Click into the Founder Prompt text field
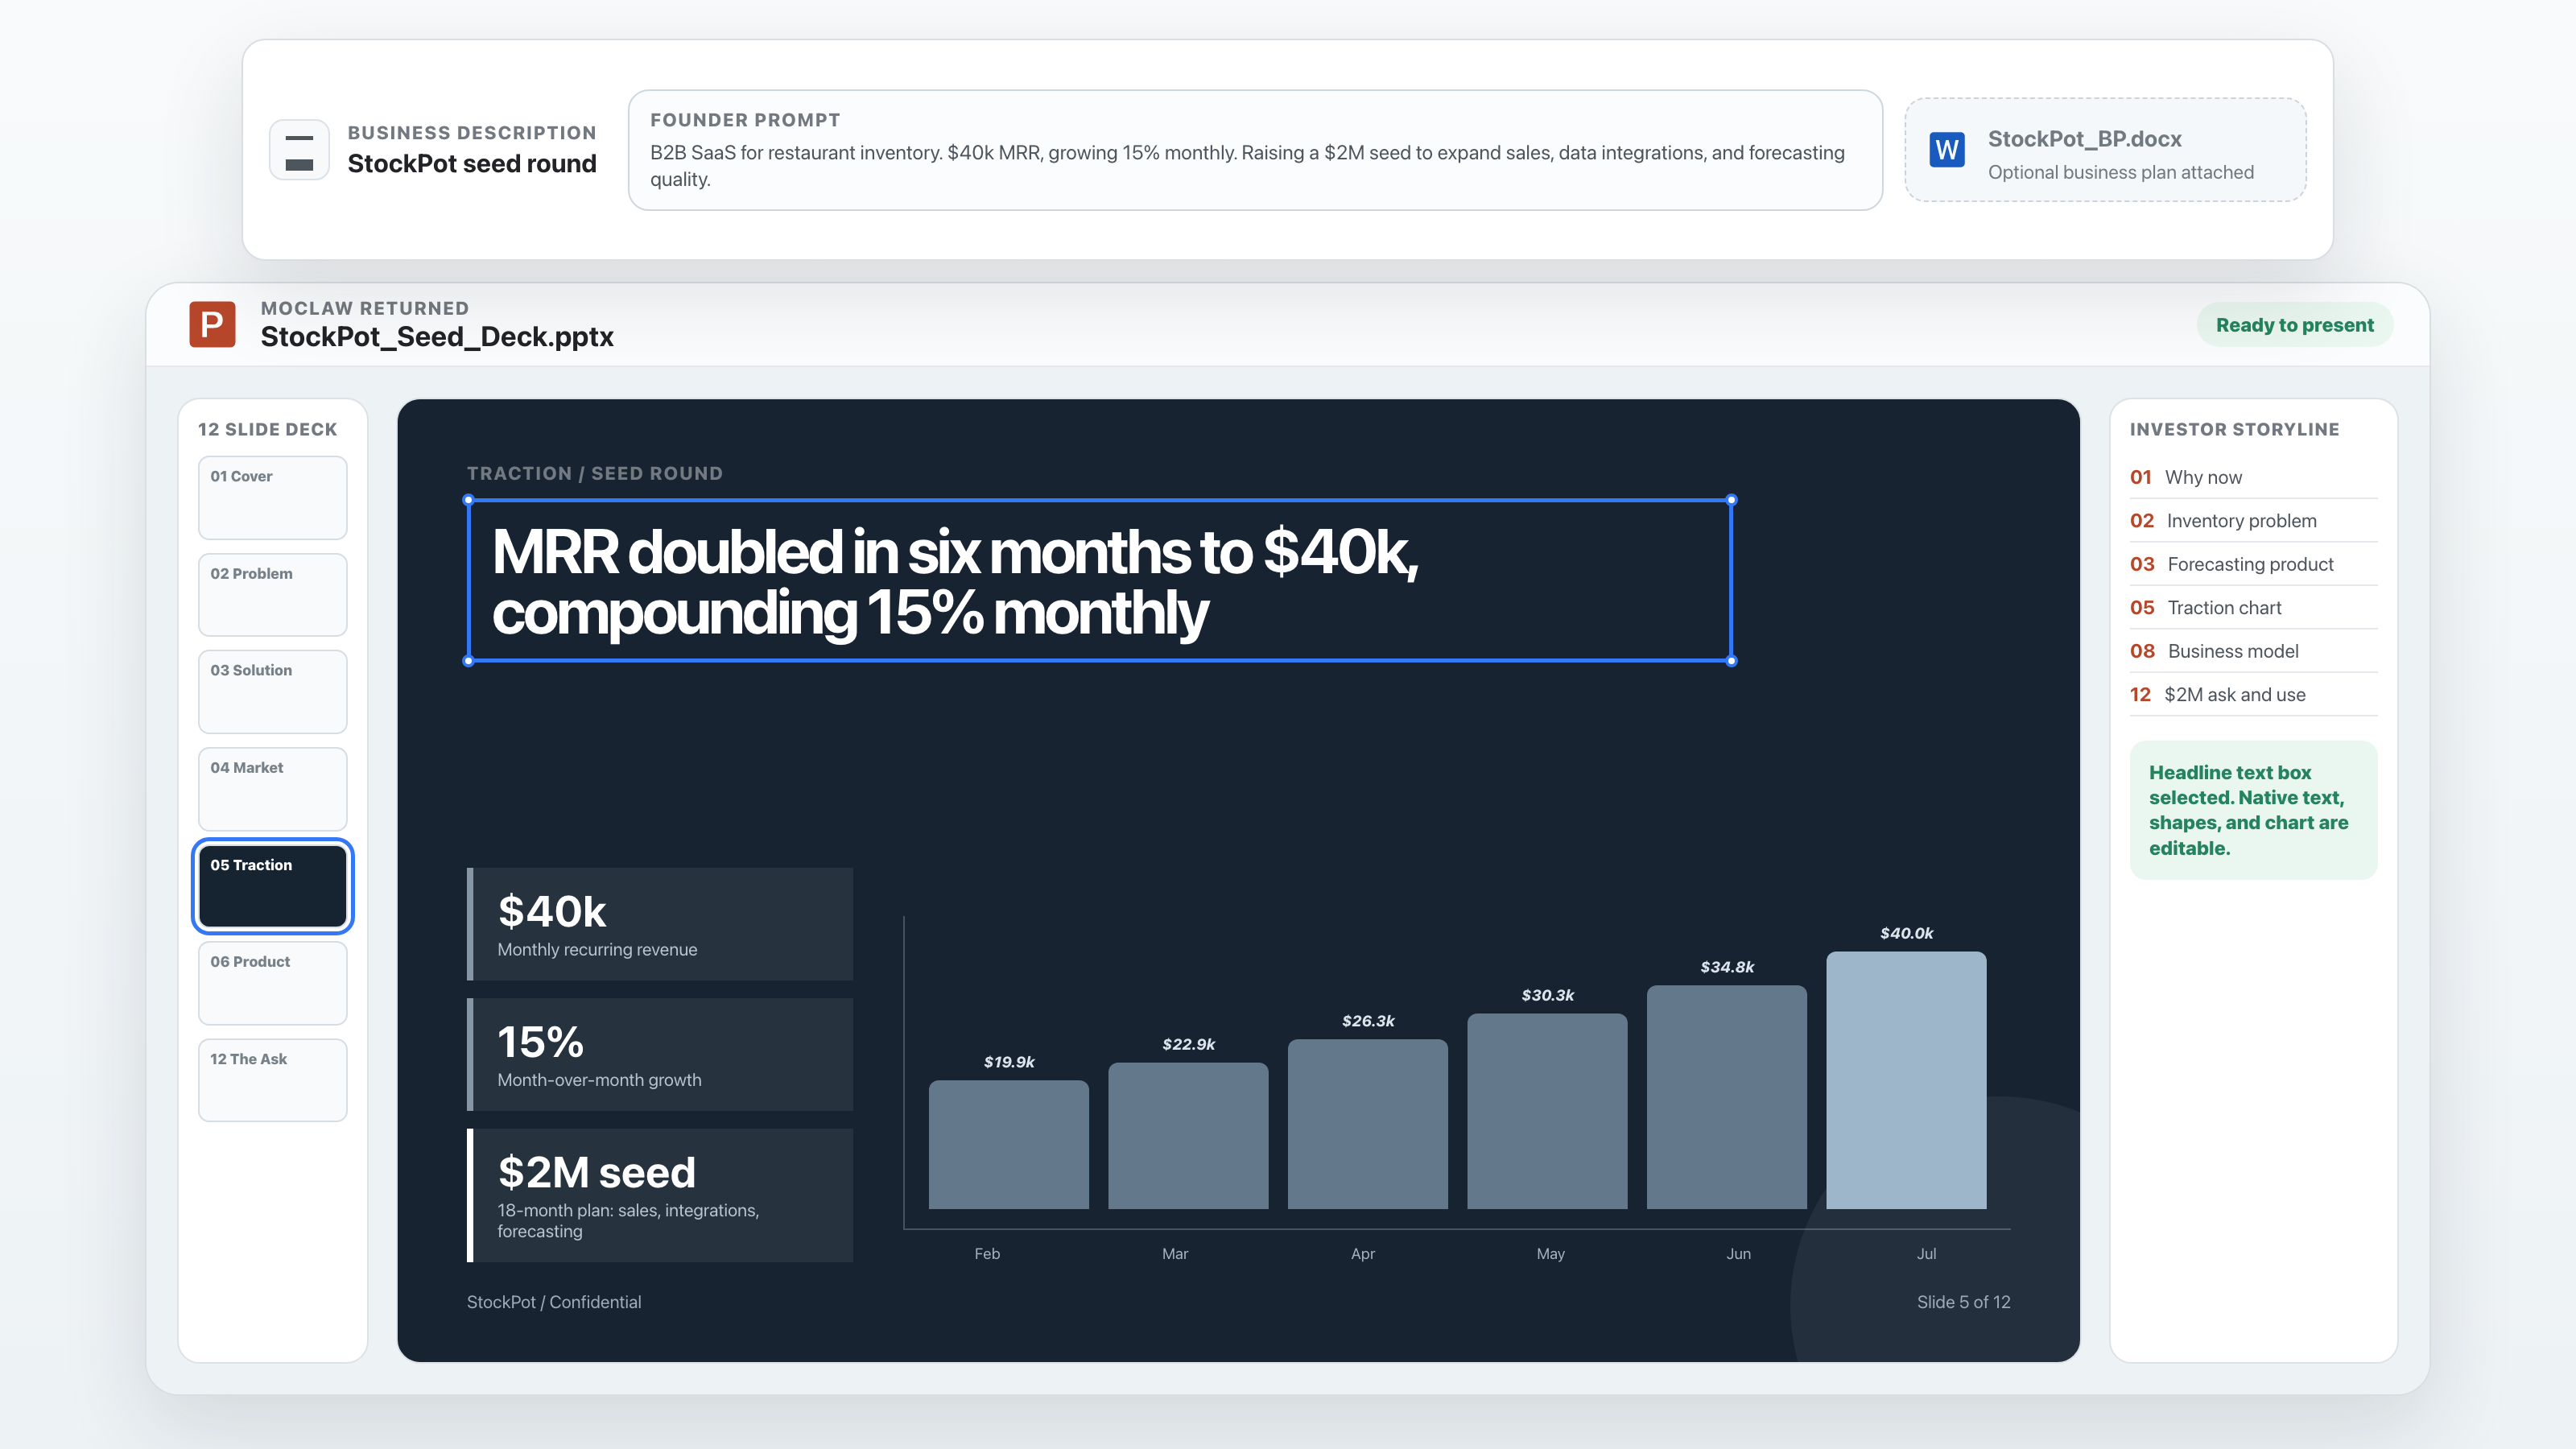The width and height of the screenshot is (2576, 1449). click(x=1255, y=150)
